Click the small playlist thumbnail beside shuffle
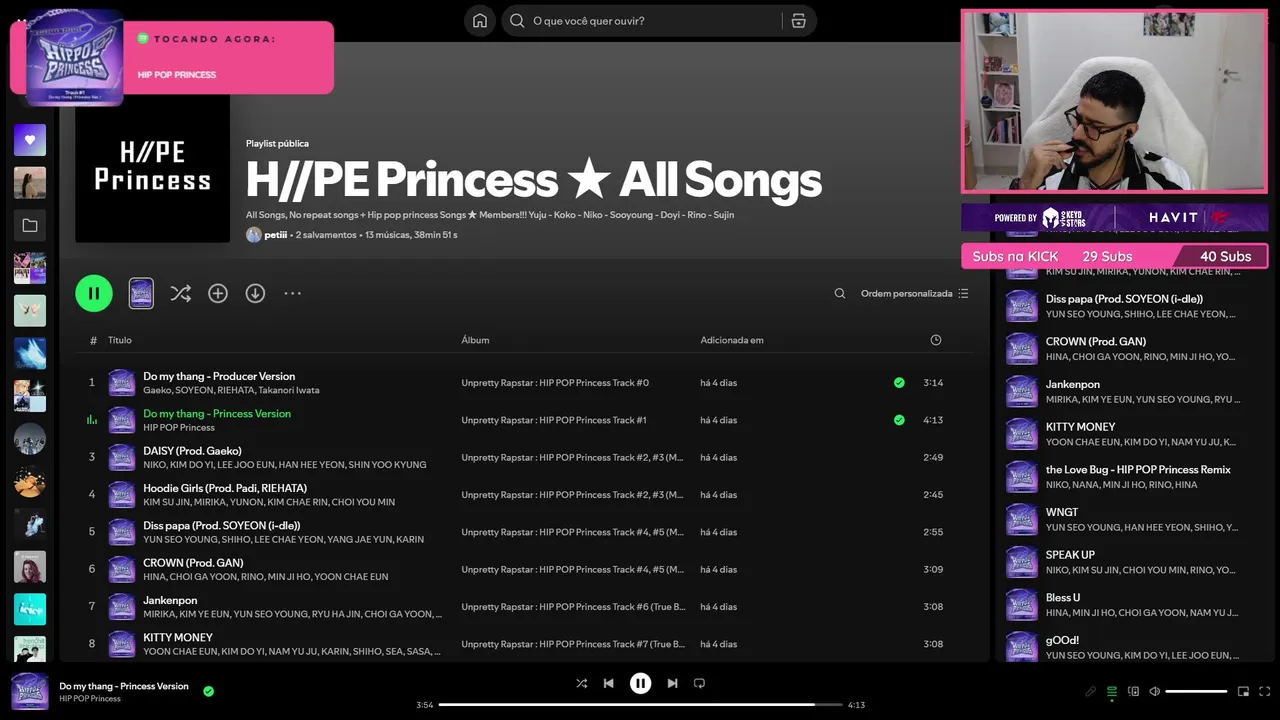The image size is (1280, 720). click(x=141, y=293)
